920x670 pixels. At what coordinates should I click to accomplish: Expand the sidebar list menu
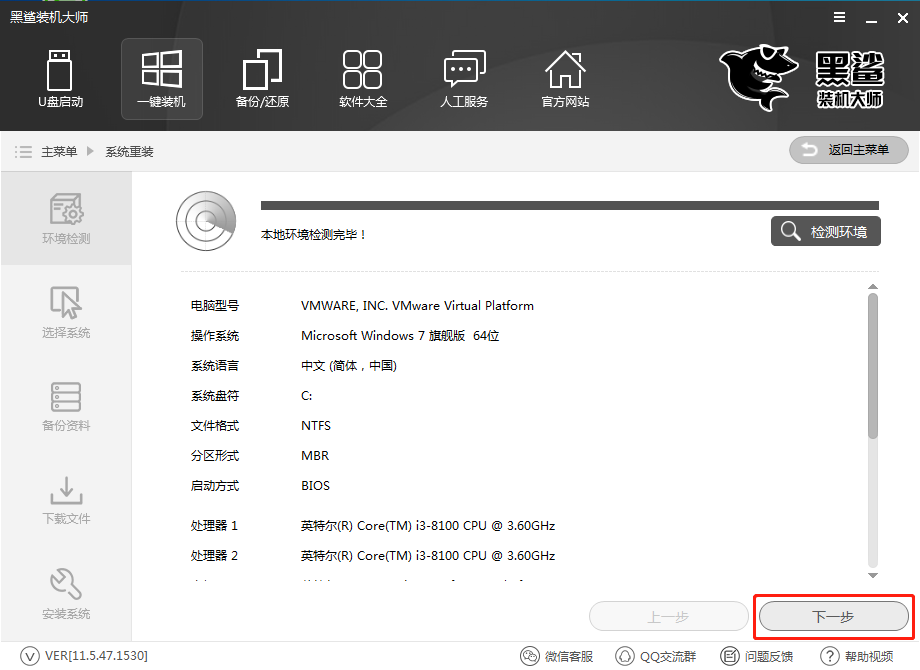pyautogui.click(x=23, y=151)
